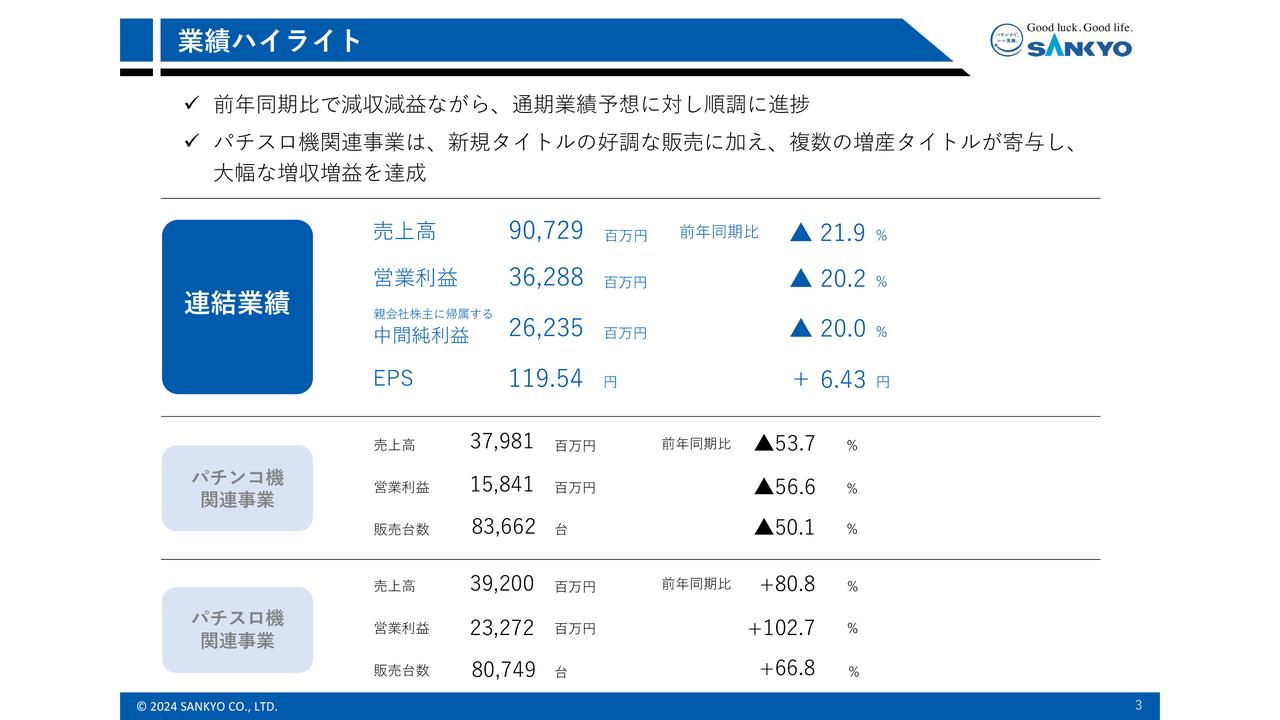Viewport: 1280px width, 720px height.
Task: Select pachinko operating profit 15,841
Action: point(502,484)
